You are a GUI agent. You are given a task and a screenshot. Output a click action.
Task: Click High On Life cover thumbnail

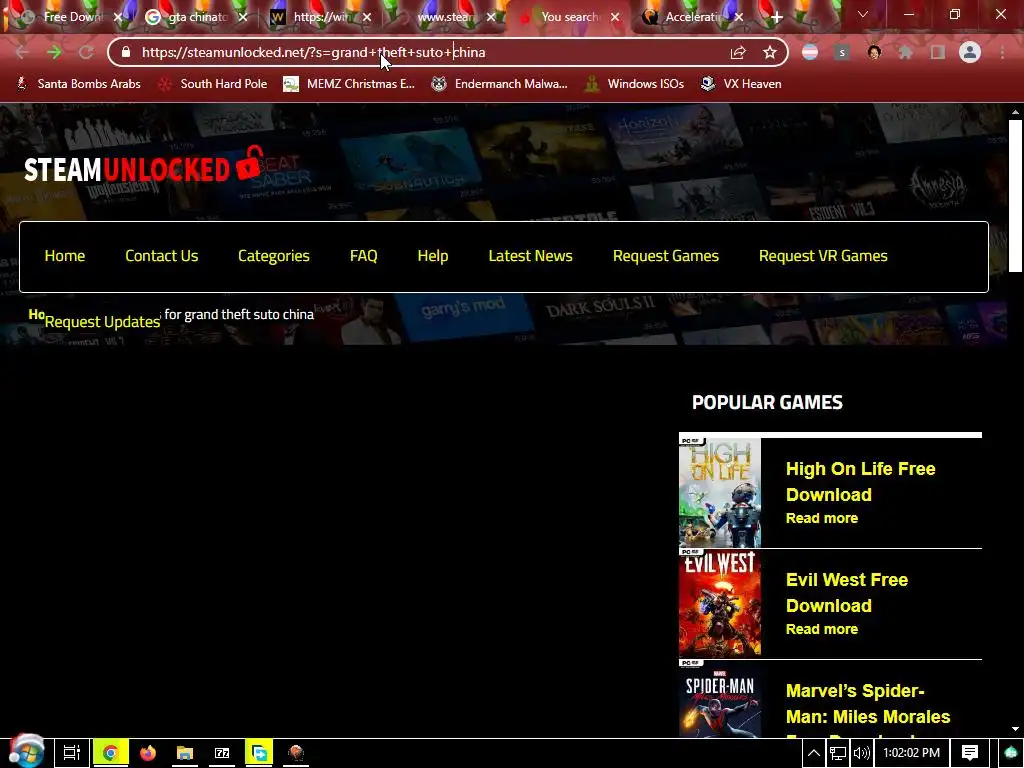pyautogui.click(x=720, y=492)
